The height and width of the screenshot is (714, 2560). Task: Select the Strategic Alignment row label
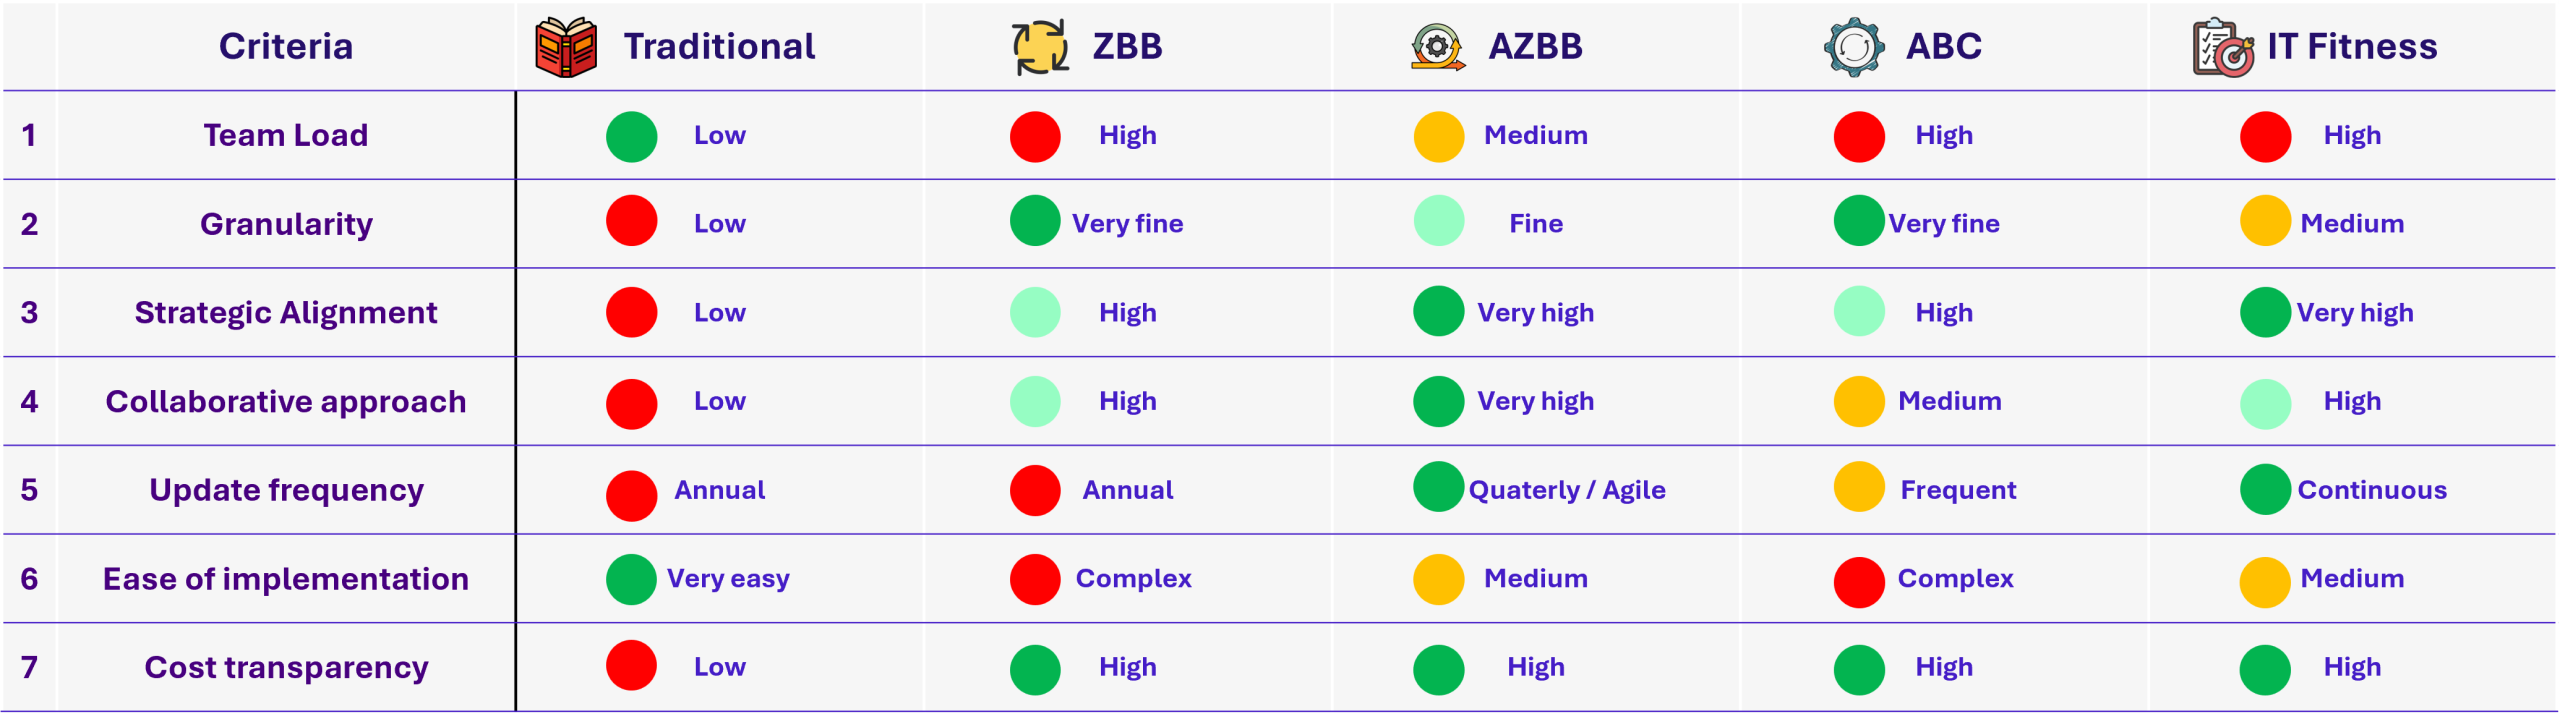point(286,313)
